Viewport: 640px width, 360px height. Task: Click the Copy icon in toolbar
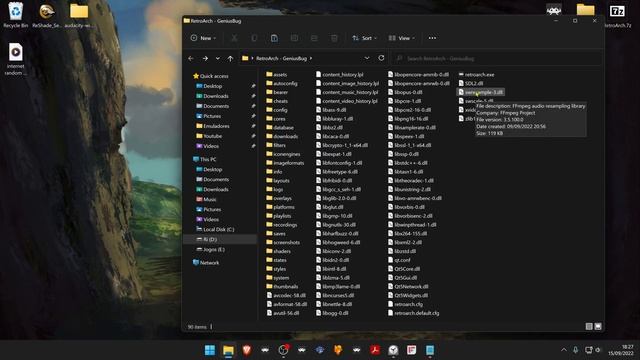[x=254, y=38]
